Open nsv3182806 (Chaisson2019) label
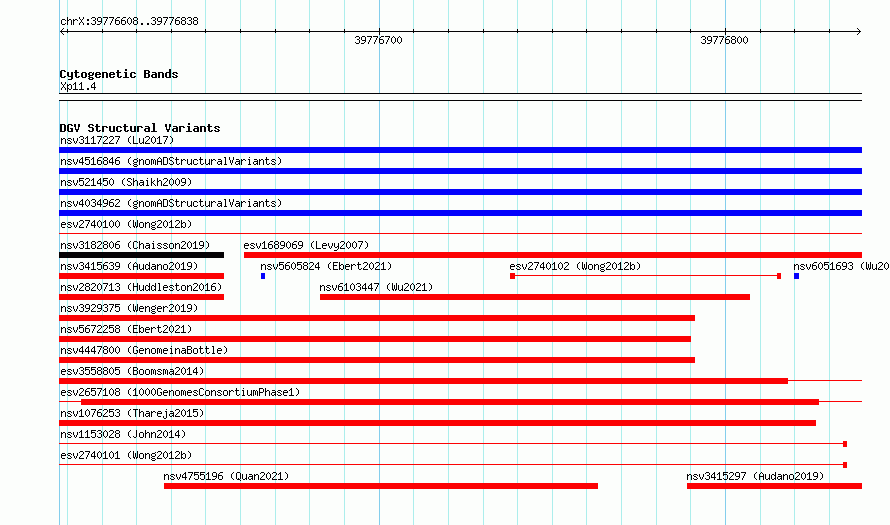 [135, 245]
